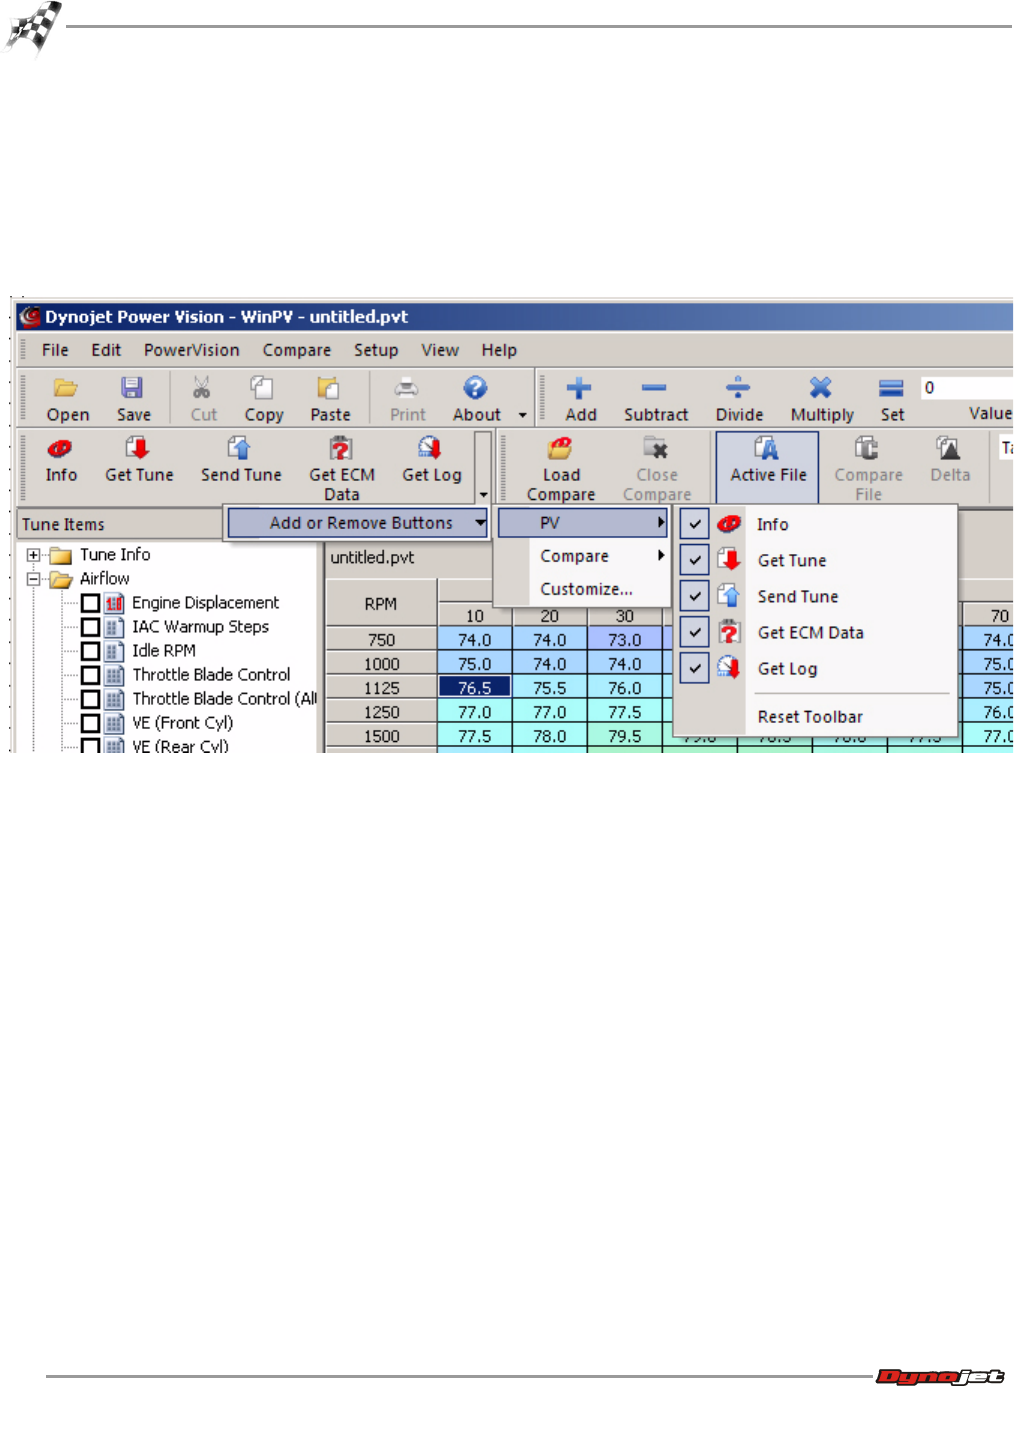Uncheck Get ECM Data in the buttons menu
The width and height of the screenshot is (1014, 1432).
point(695,632)
